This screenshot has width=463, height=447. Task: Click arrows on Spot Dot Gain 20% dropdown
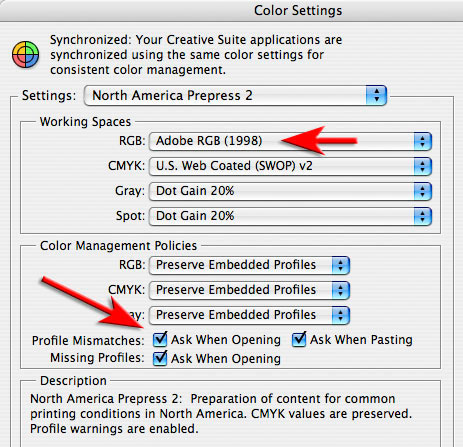[x=423, y=216]
